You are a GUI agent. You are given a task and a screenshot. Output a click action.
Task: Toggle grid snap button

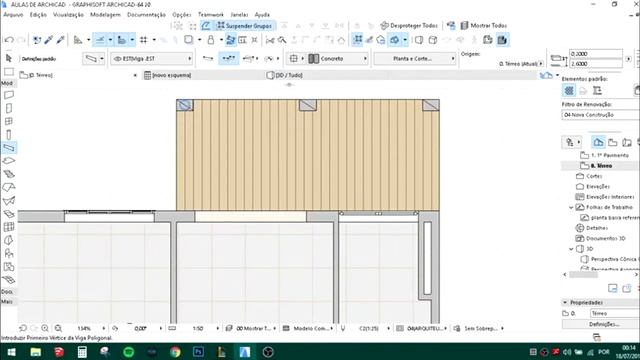[144, 40]
